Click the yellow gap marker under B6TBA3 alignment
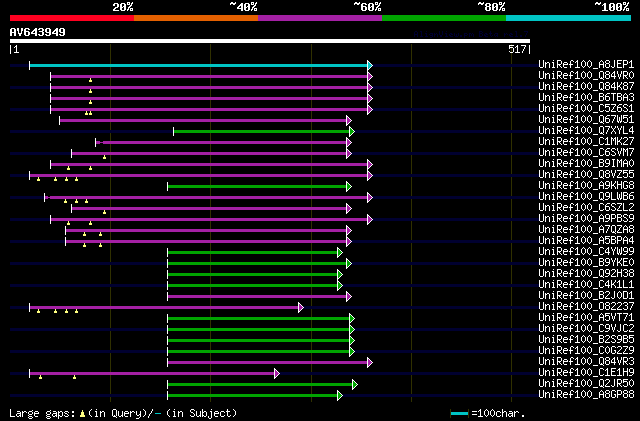Image resolution: width=640 pixels, height=421 pixels. 90,102
